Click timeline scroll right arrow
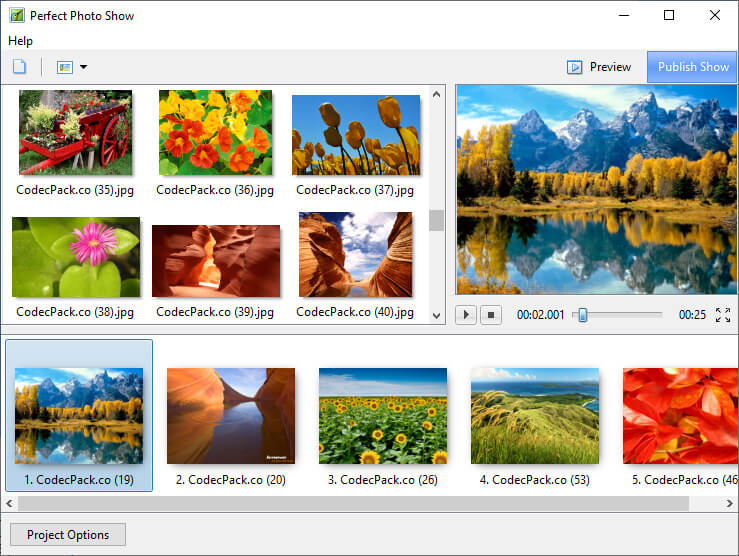 pos(729,503)
